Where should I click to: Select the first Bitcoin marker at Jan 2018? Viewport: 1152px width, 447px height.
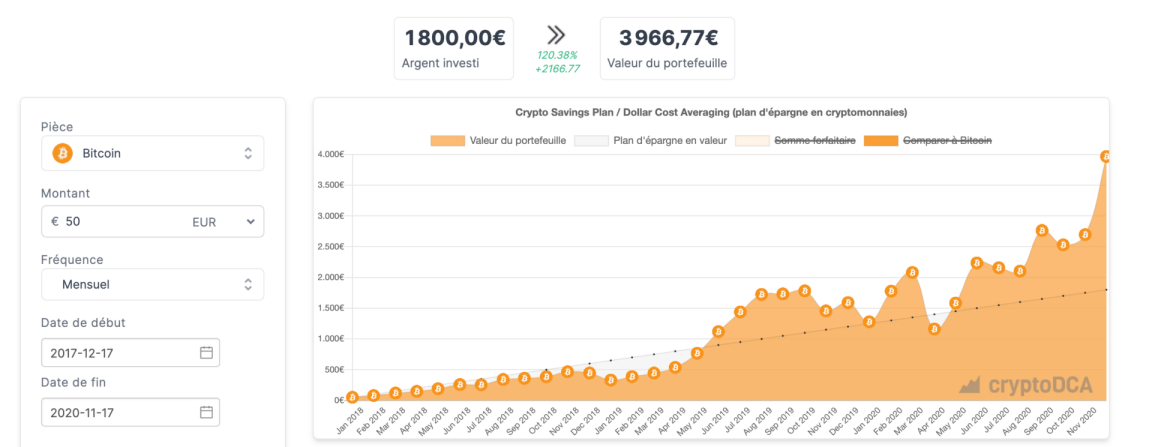352,397
